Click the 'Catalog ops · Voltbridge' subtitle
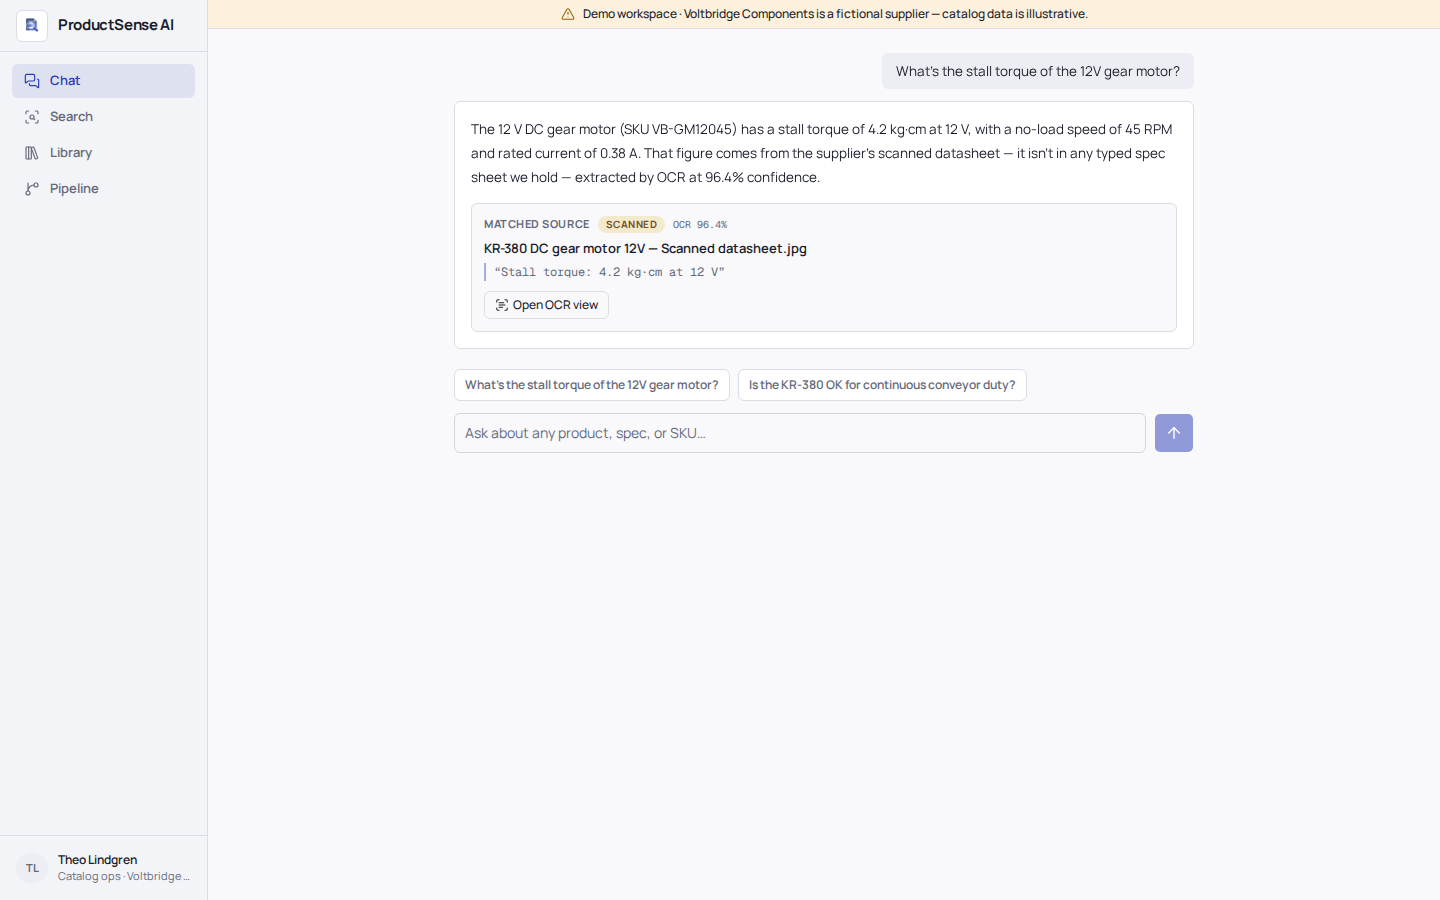Viewport: 1440px width, 900px height. [x=124, y=877]
